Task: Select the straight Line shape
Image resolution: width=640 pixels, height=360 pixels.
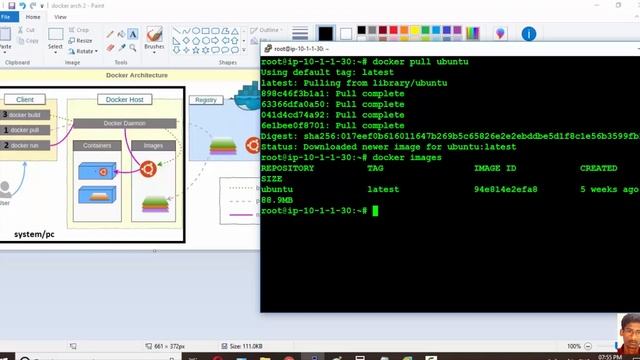Action: (177, 31)
